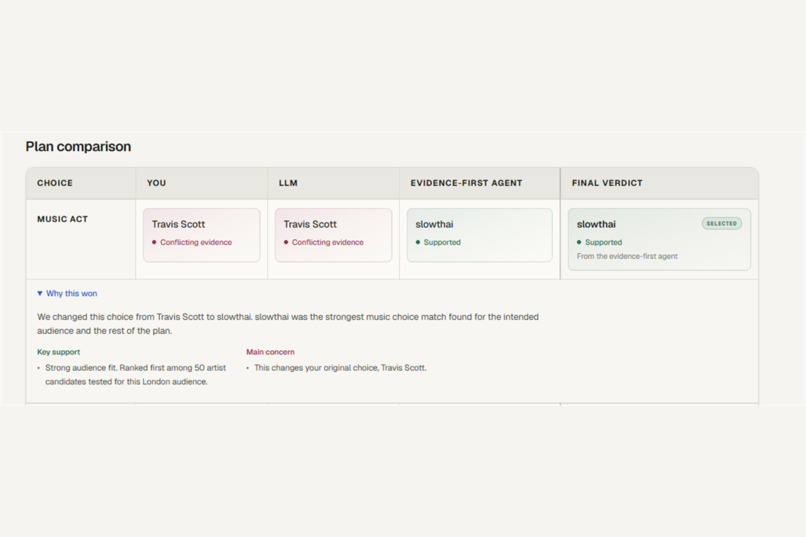The width and height of the screenshot is (806, 537).
Task: Click the CHOICE column header
Action: [x=55, y=183]
